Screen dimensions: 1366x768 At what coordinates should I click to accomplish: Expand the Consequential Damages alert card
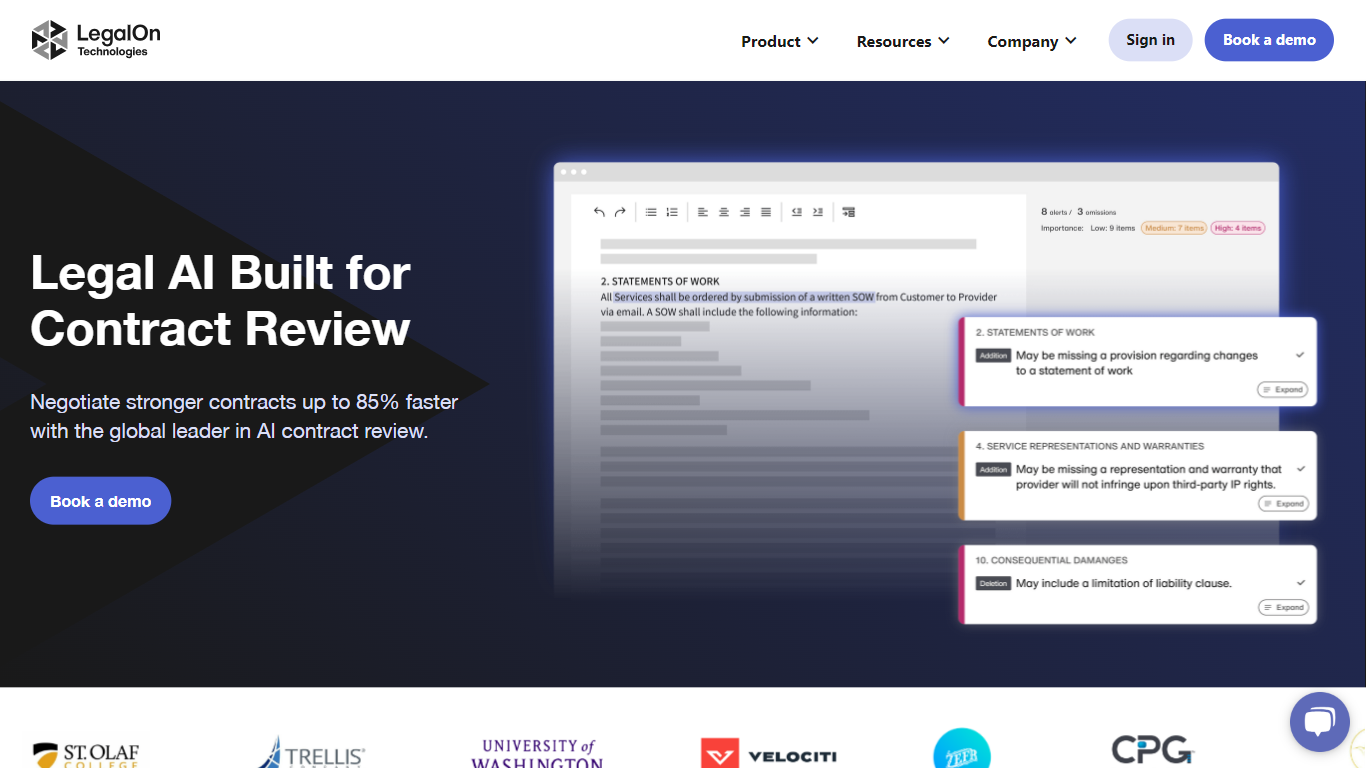point(1283,607)
